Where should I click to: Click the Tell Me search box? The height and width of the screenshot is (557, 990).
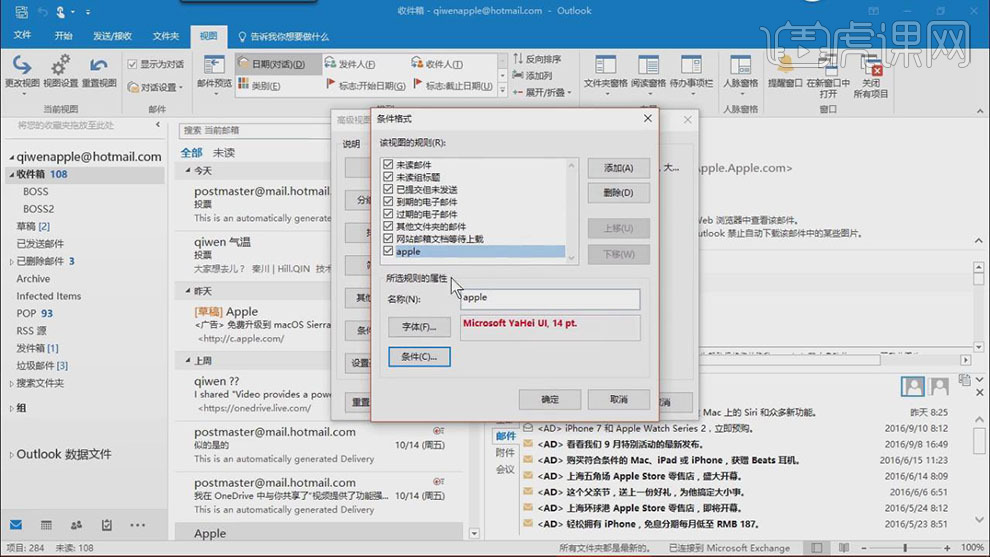pos(283,37)
